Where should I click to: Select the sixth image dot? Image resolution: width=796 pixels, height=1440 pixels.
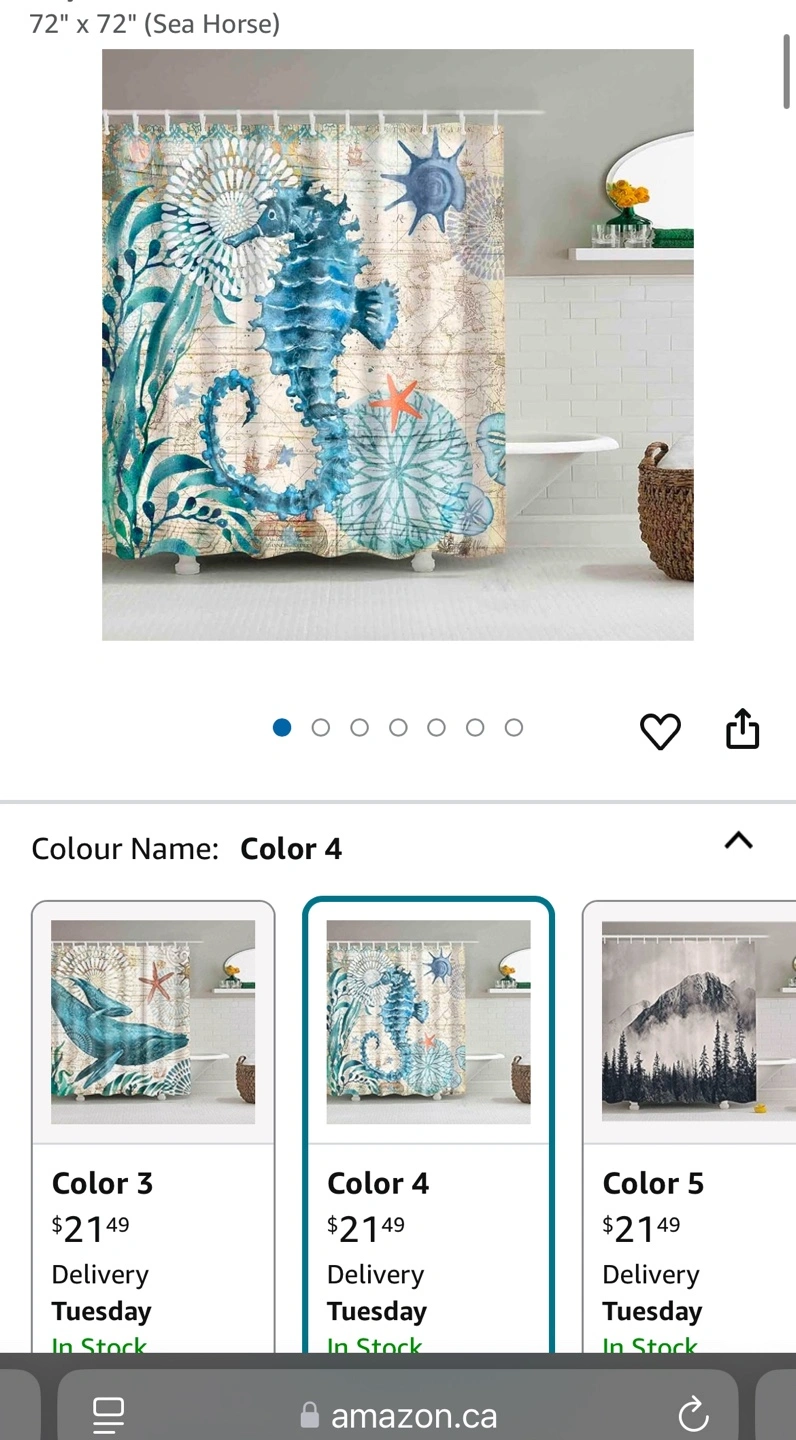(x=475, y=728)
